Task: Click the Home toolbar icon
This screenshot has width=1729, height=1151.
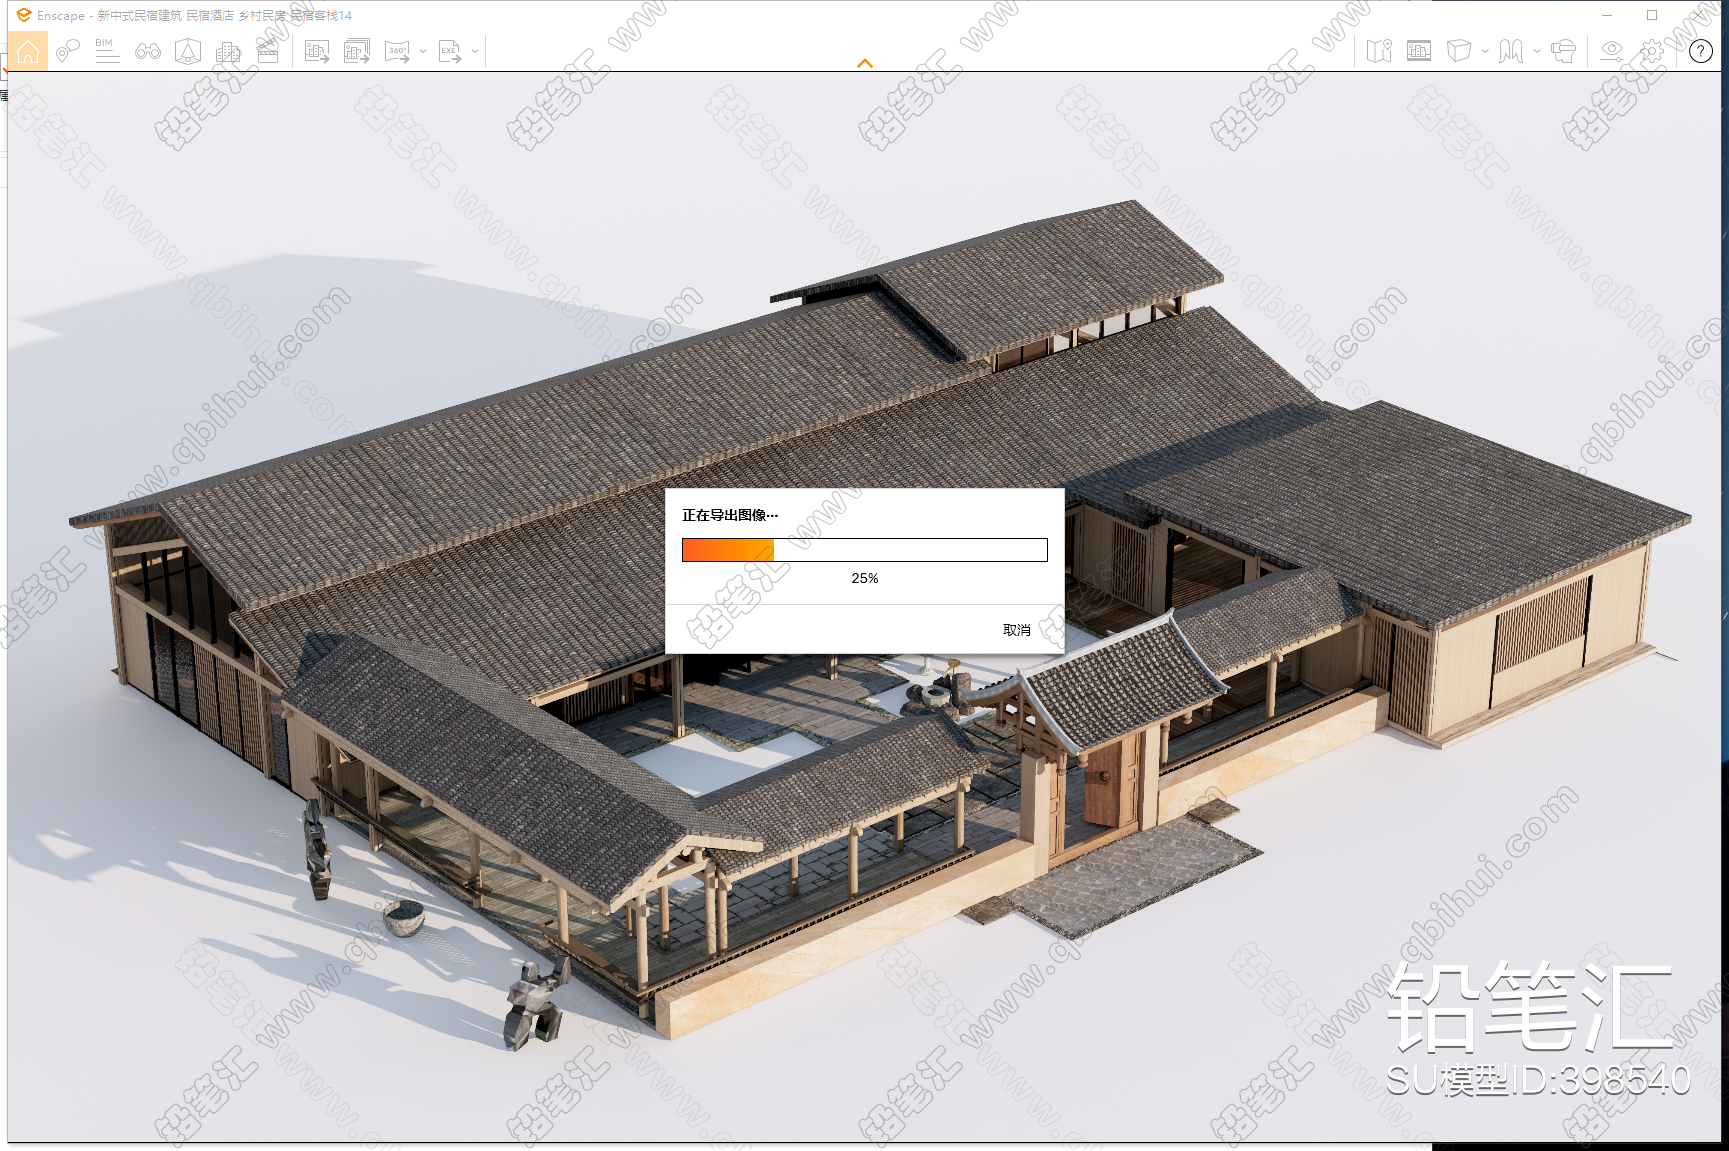Action: pyautogui.click(x=28, y=51)
